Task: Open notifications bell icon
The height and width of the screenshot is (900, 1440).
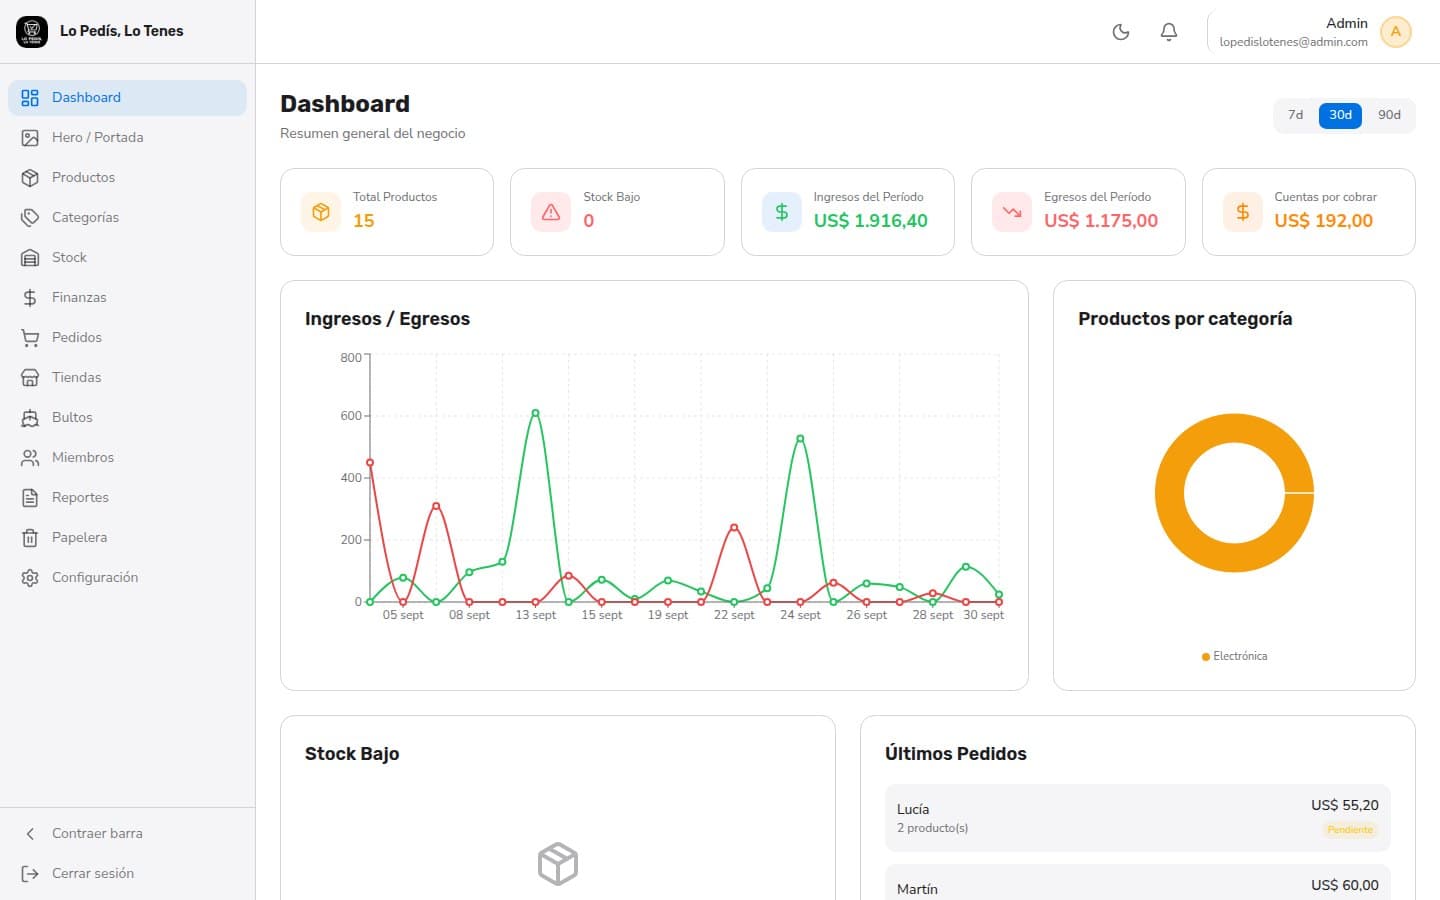Action: pyautogui.click(x=1169, y=32)
